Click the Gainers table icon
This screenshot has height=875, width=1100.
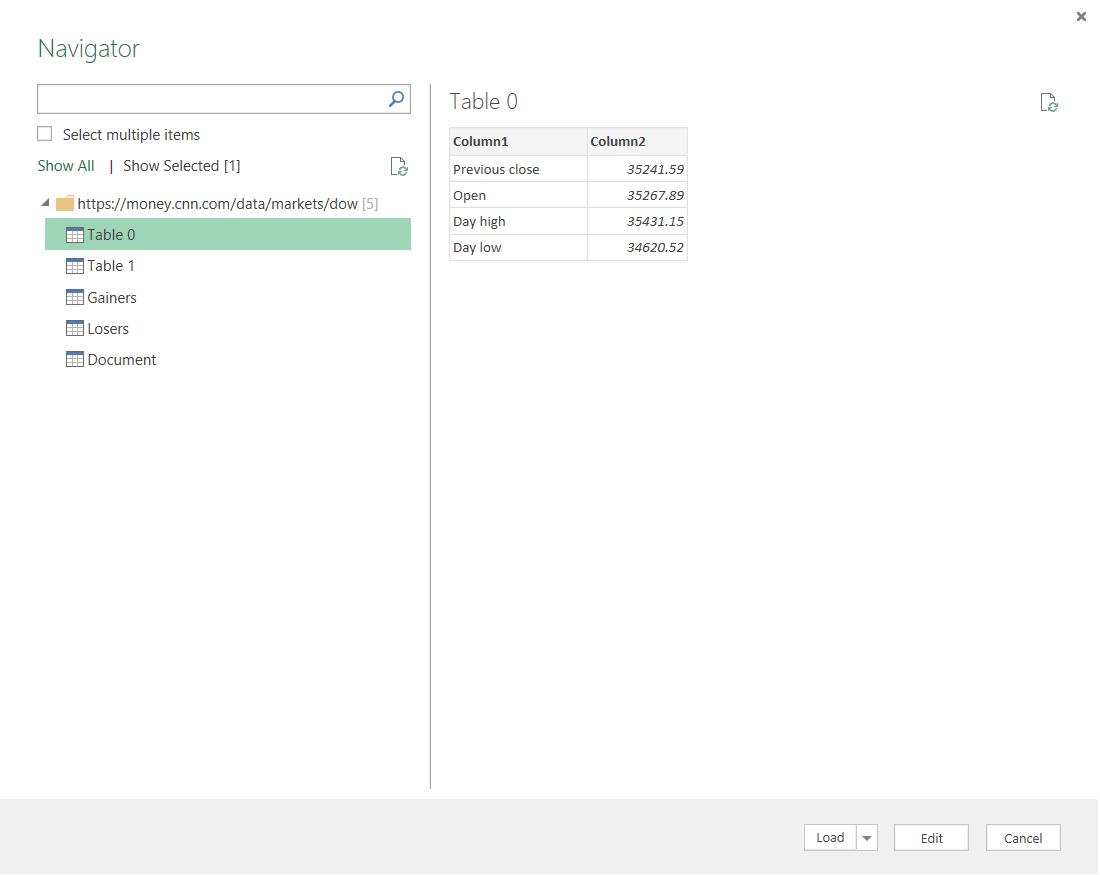pyautogui.click(x=74, y=298)
